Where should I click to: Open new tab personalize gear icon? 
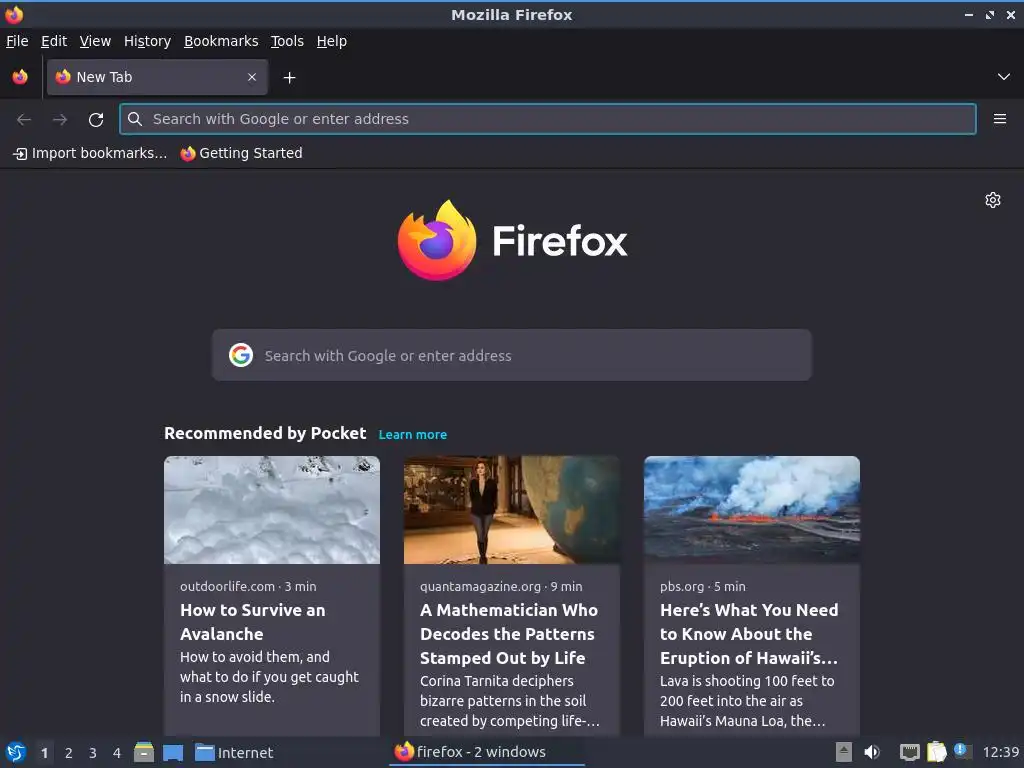993,200
